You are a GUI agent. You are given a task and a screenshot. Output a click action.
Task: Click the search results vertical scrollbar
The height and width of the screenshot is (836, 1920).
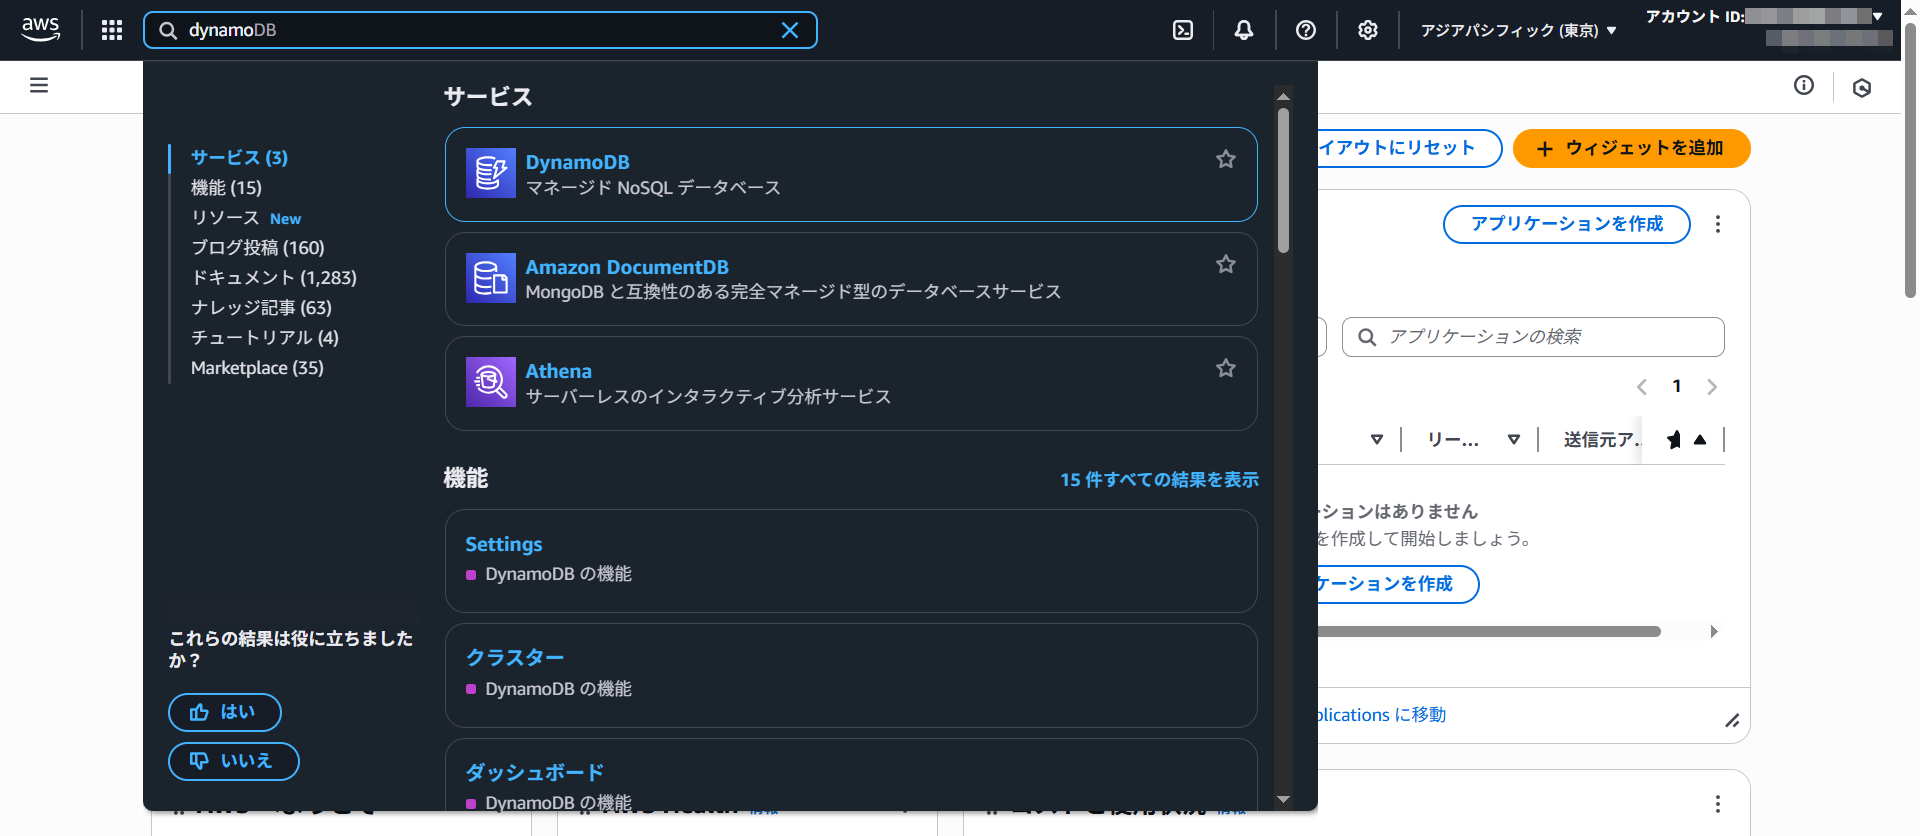tap(1283, 180)
